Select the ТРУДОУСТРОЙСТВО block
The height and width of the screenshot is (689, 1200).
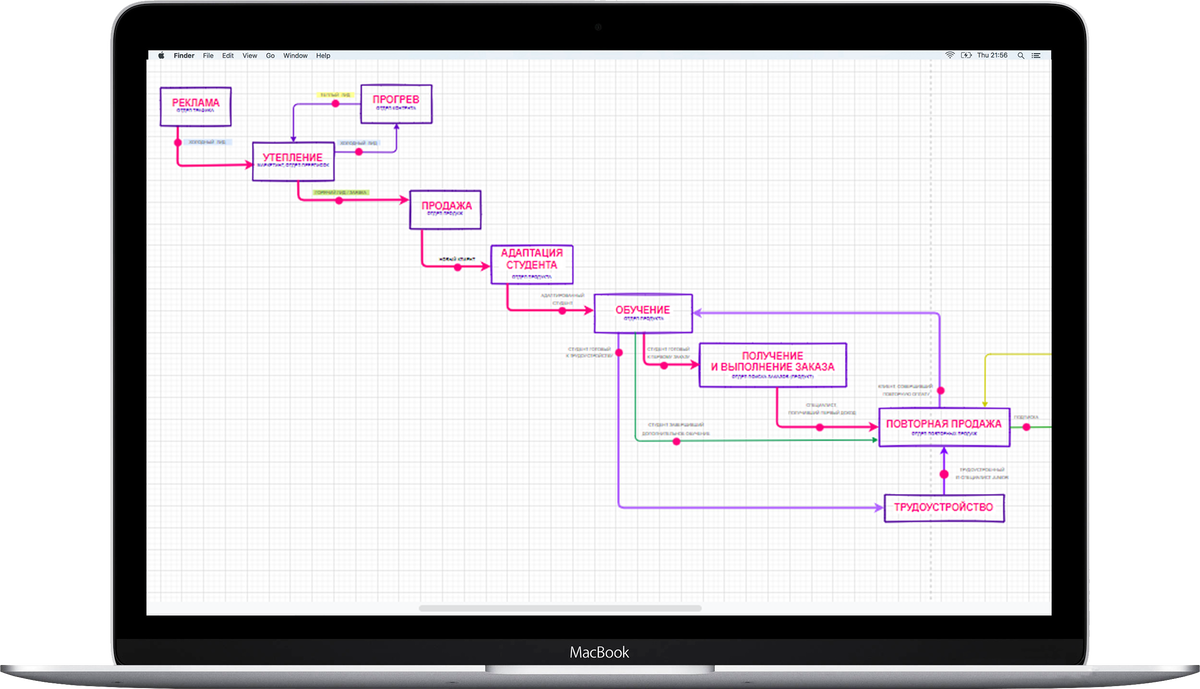coord(944,508)
